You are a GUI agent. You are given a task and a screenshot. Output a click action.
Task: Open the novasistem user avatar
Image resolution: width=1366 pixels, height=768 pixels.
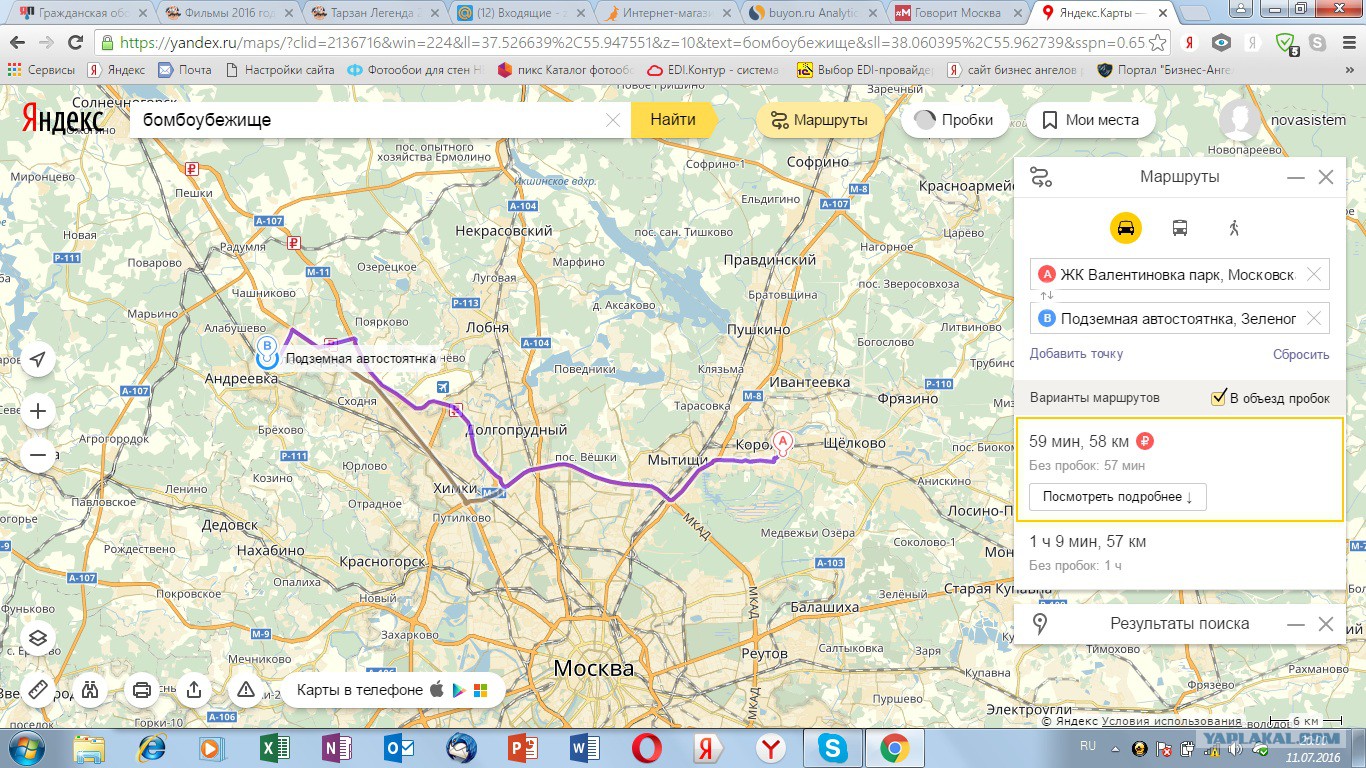[1240, 120]
